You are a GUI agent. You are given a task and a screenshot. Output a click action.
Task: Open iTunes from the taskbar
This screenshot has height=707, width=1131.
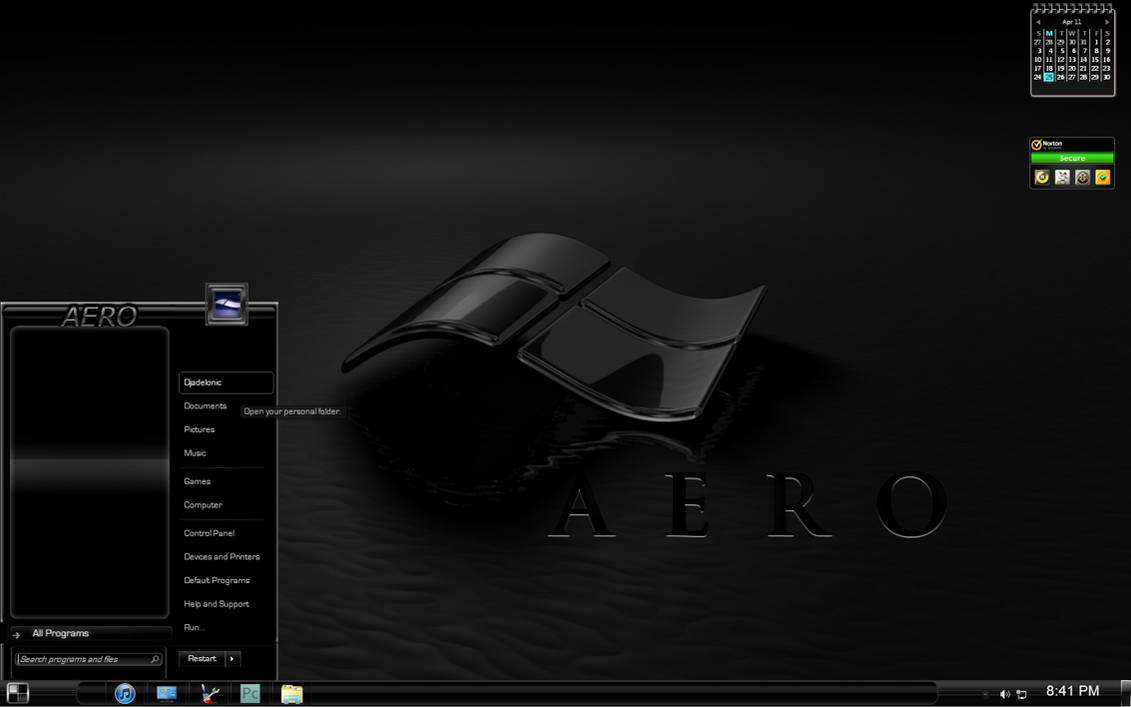pos(125,693)
